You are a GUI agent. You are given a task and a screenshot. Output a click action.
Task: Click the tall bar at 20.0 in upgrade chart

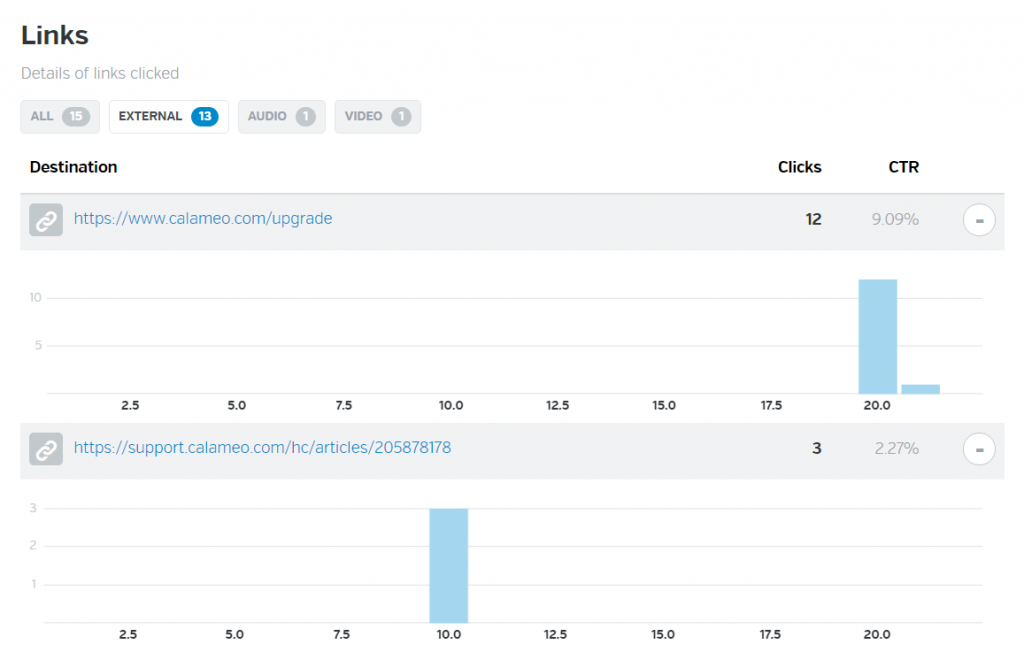878,336
